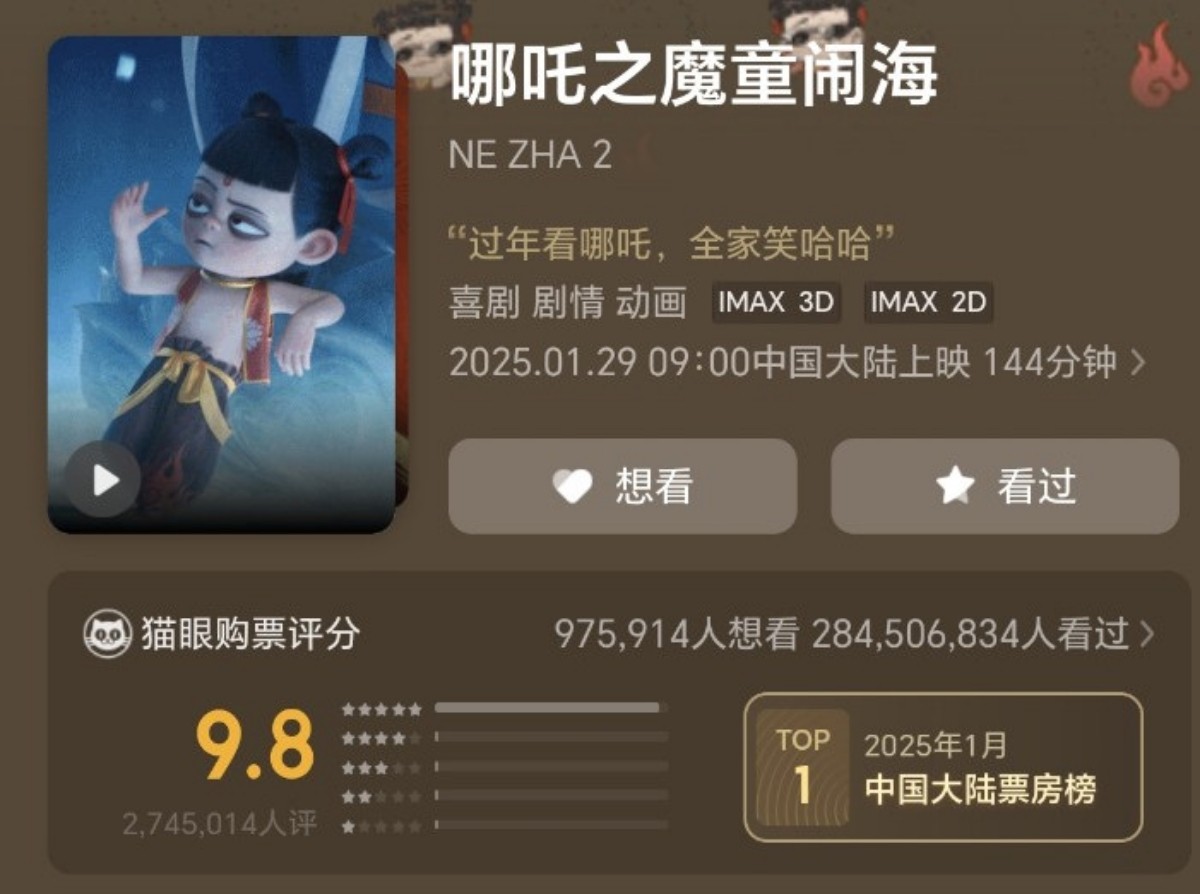Open the Ne Zha movie poster

click(221, 285)
